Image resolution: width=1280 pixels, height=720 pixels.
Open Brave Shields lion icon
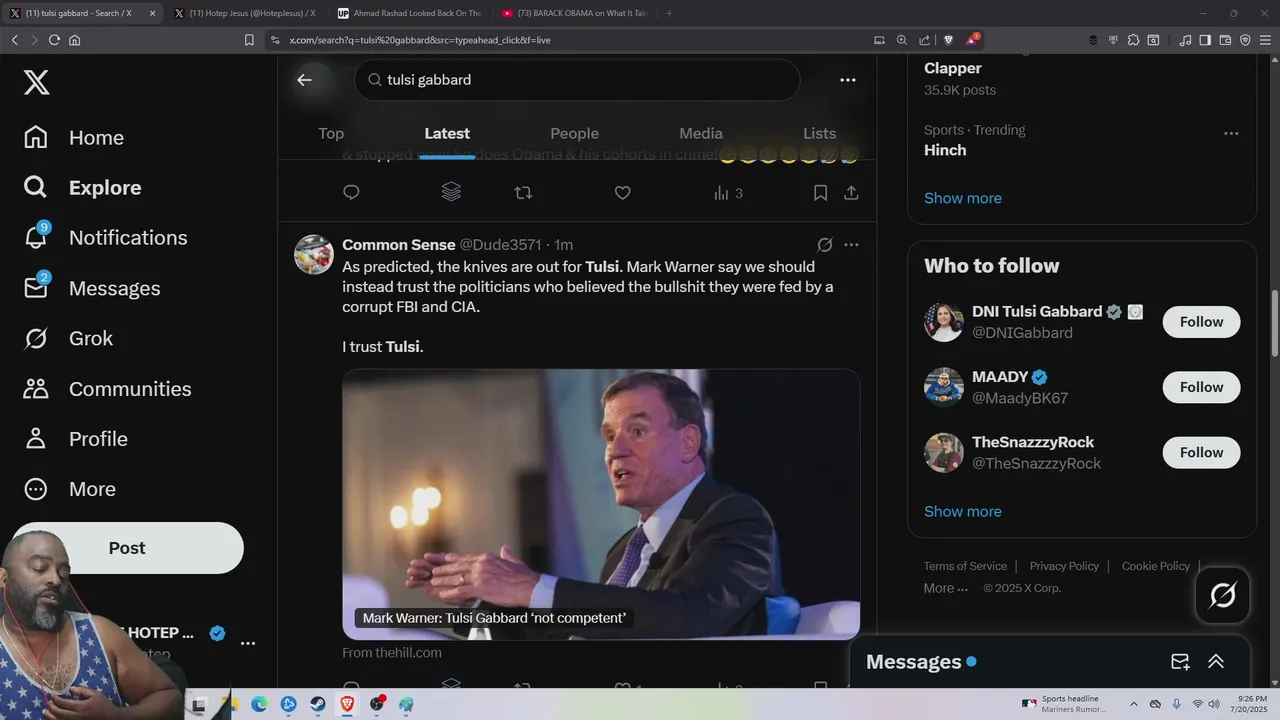(x=949, y=40)
